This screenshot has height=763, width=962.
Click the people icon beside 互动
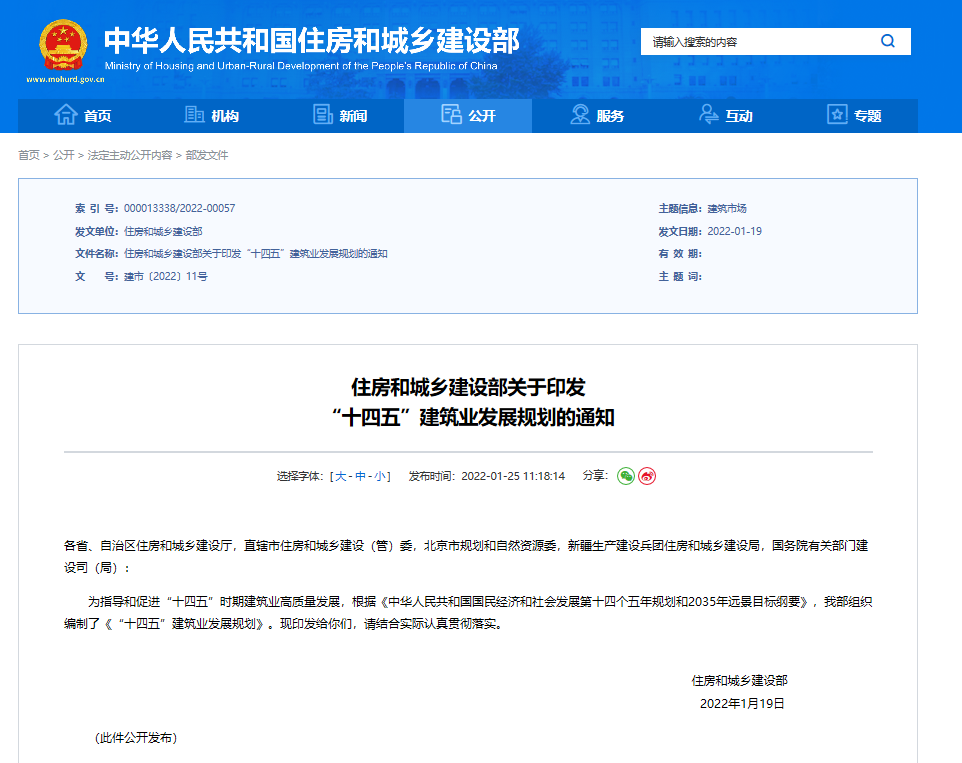(708, 115)
